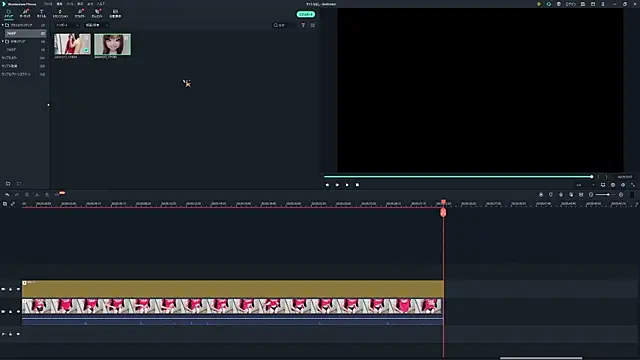Click the timeline zoom slider handle
Image resolution: width=640 pixels, height=360 pixels.
coord(608,195)
